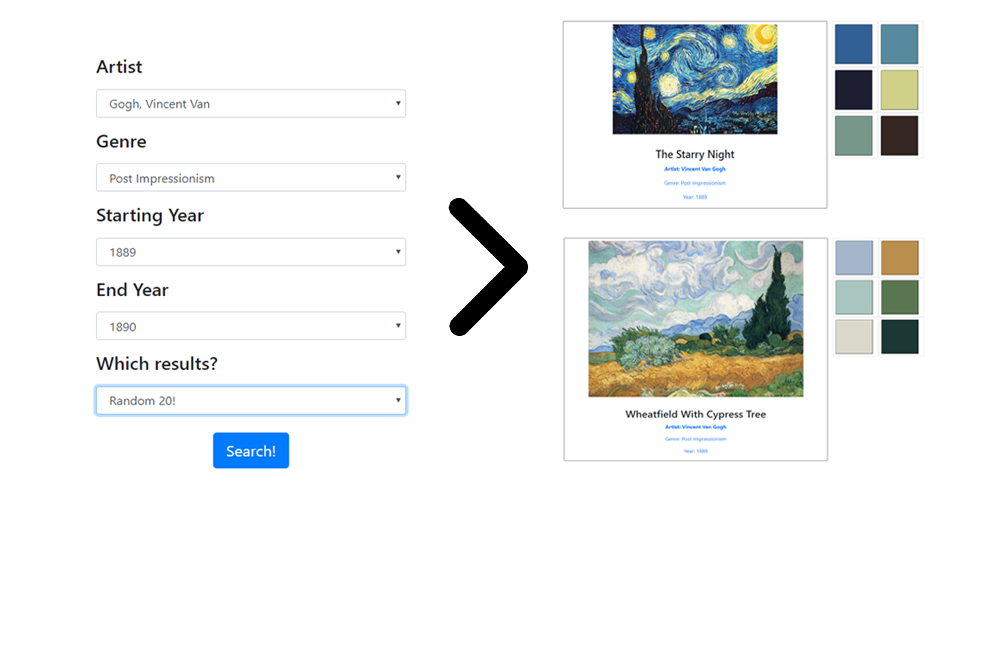Select the medium blue Starry Night swatch

(x=853, y=44)
